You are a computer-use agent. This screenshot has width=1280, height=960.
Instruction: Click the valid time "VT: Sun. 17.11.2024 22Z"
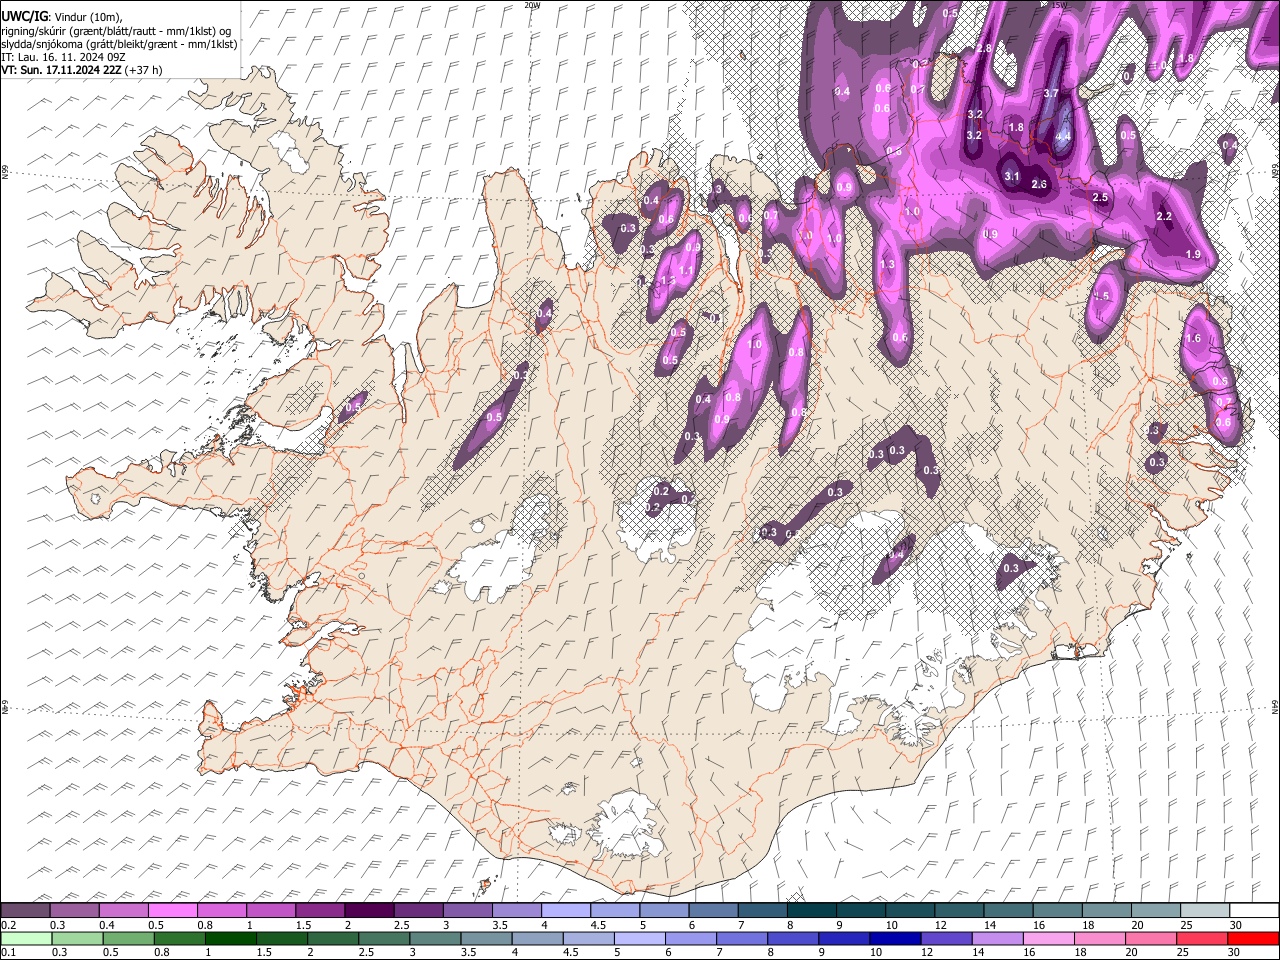tap(62, 70)
